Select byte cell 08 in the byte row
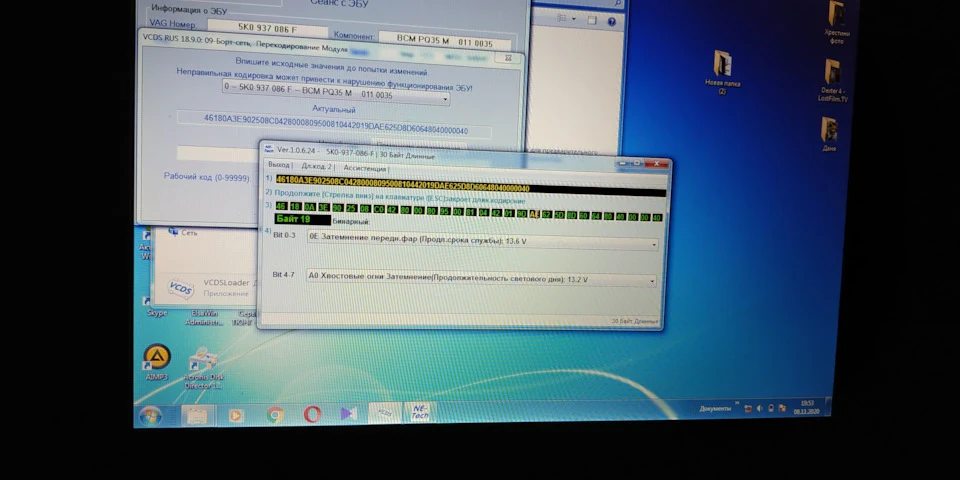 tap(366, 209)
